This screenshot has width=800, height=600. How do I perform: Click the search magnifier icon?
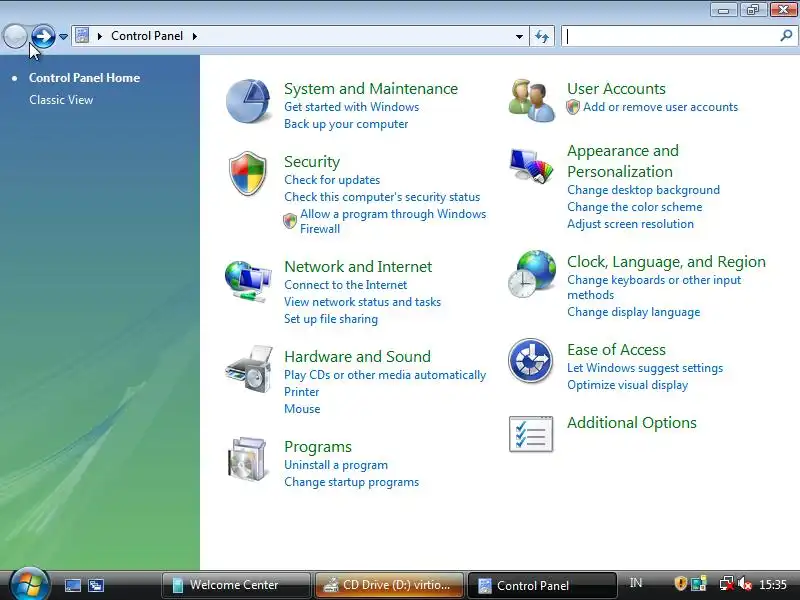pyautogui.click(x=786, y=36)
